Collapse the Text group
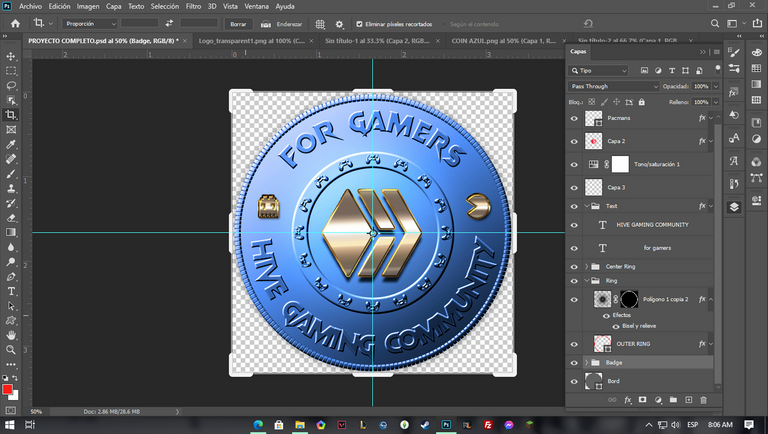768x434 pixels. point(586,206)
